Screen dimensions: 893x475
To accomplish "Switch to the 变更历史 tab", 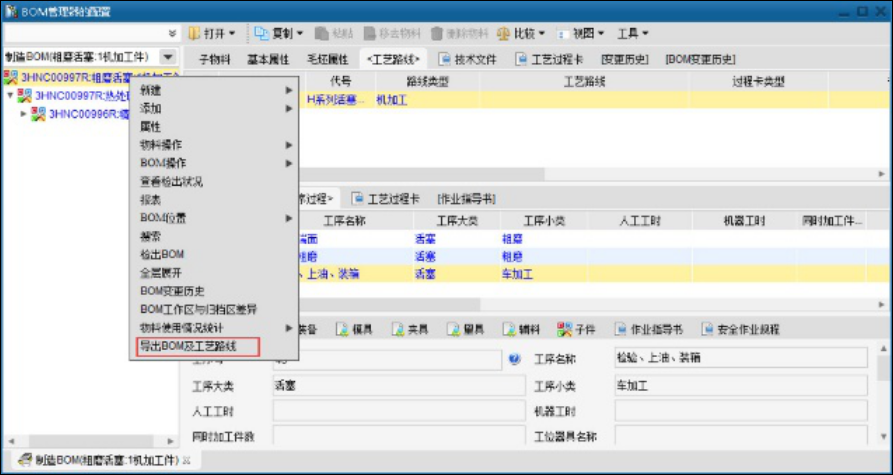I will (625, 59).
